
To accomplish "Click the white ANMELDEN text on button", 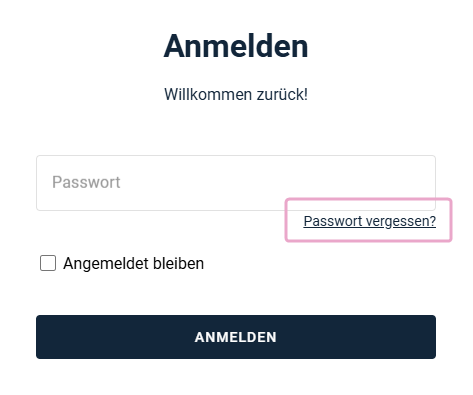I will 236,337.
